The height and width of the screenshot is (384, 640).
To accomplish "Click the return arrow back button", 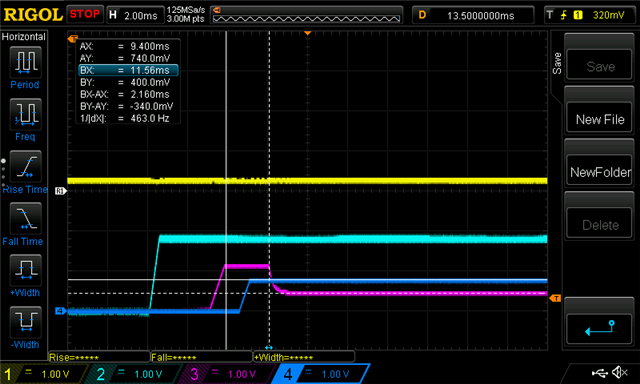I will 599,329.
